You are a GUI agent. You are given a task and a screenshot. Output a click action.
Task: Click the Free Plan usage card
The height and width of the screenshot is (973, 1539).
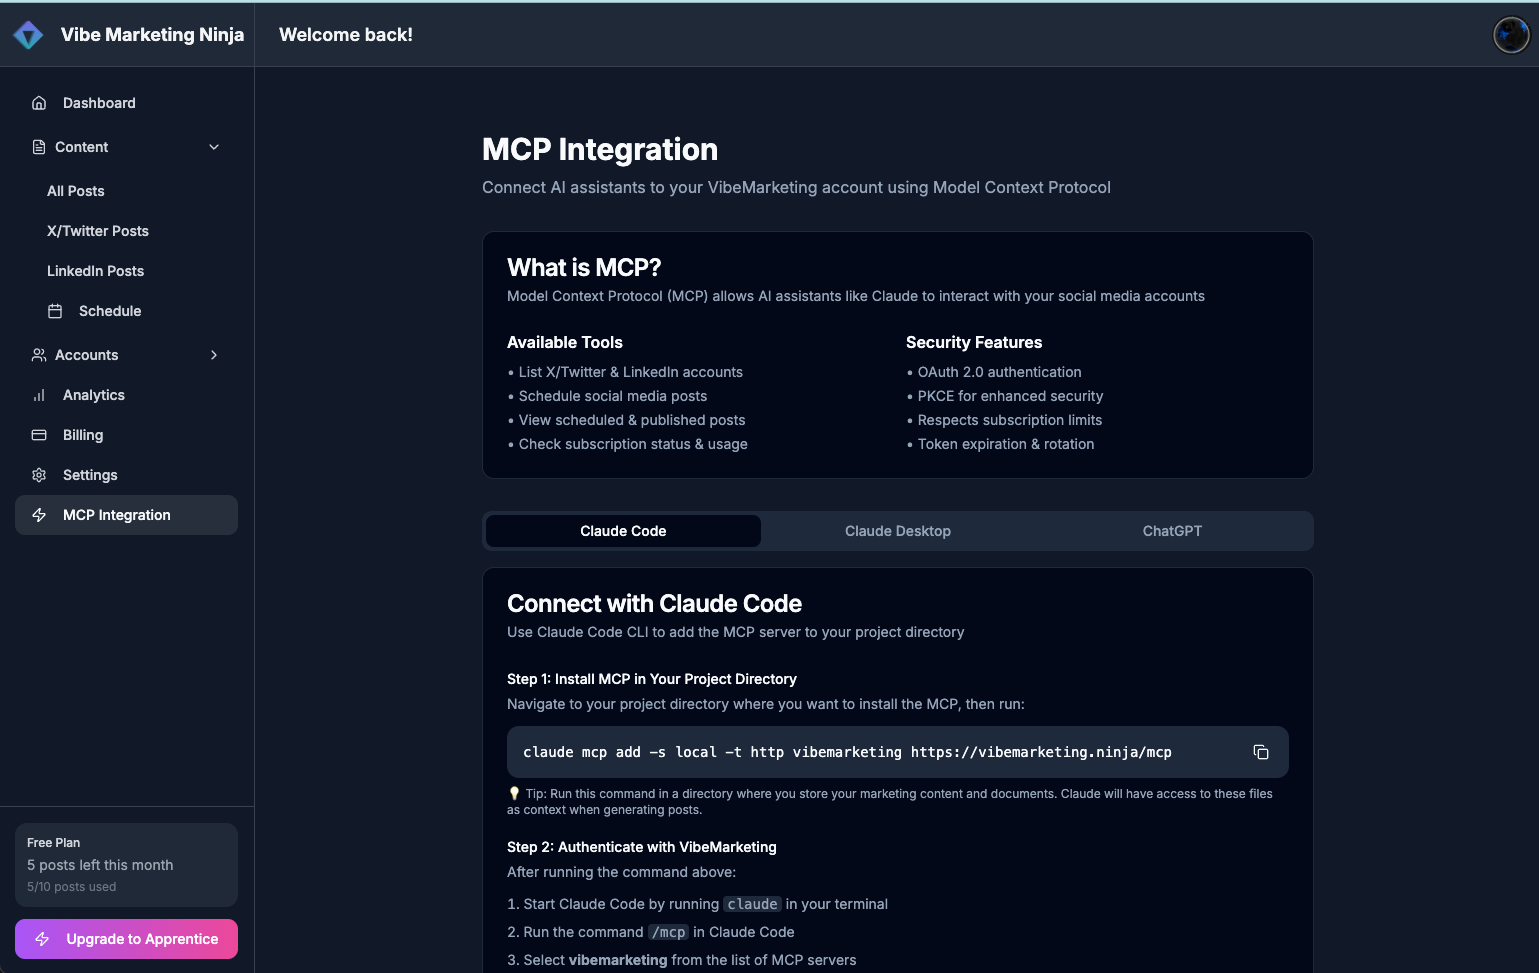pyautogui.click(x=126, y=864)
